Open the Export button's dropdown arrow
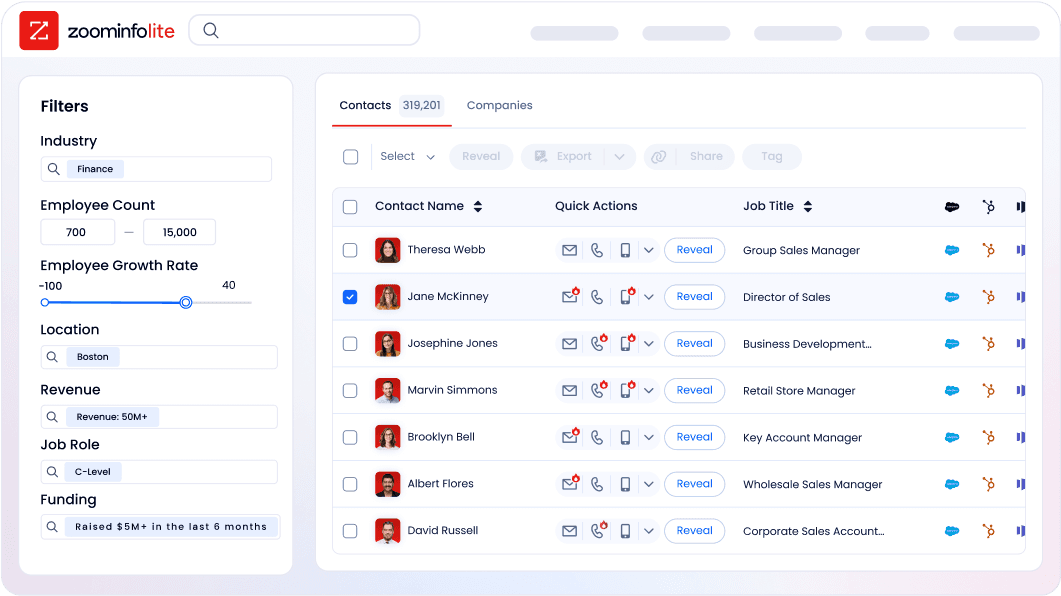The width and height of the screenshot is (1061, 596). (x=620, y=156)
